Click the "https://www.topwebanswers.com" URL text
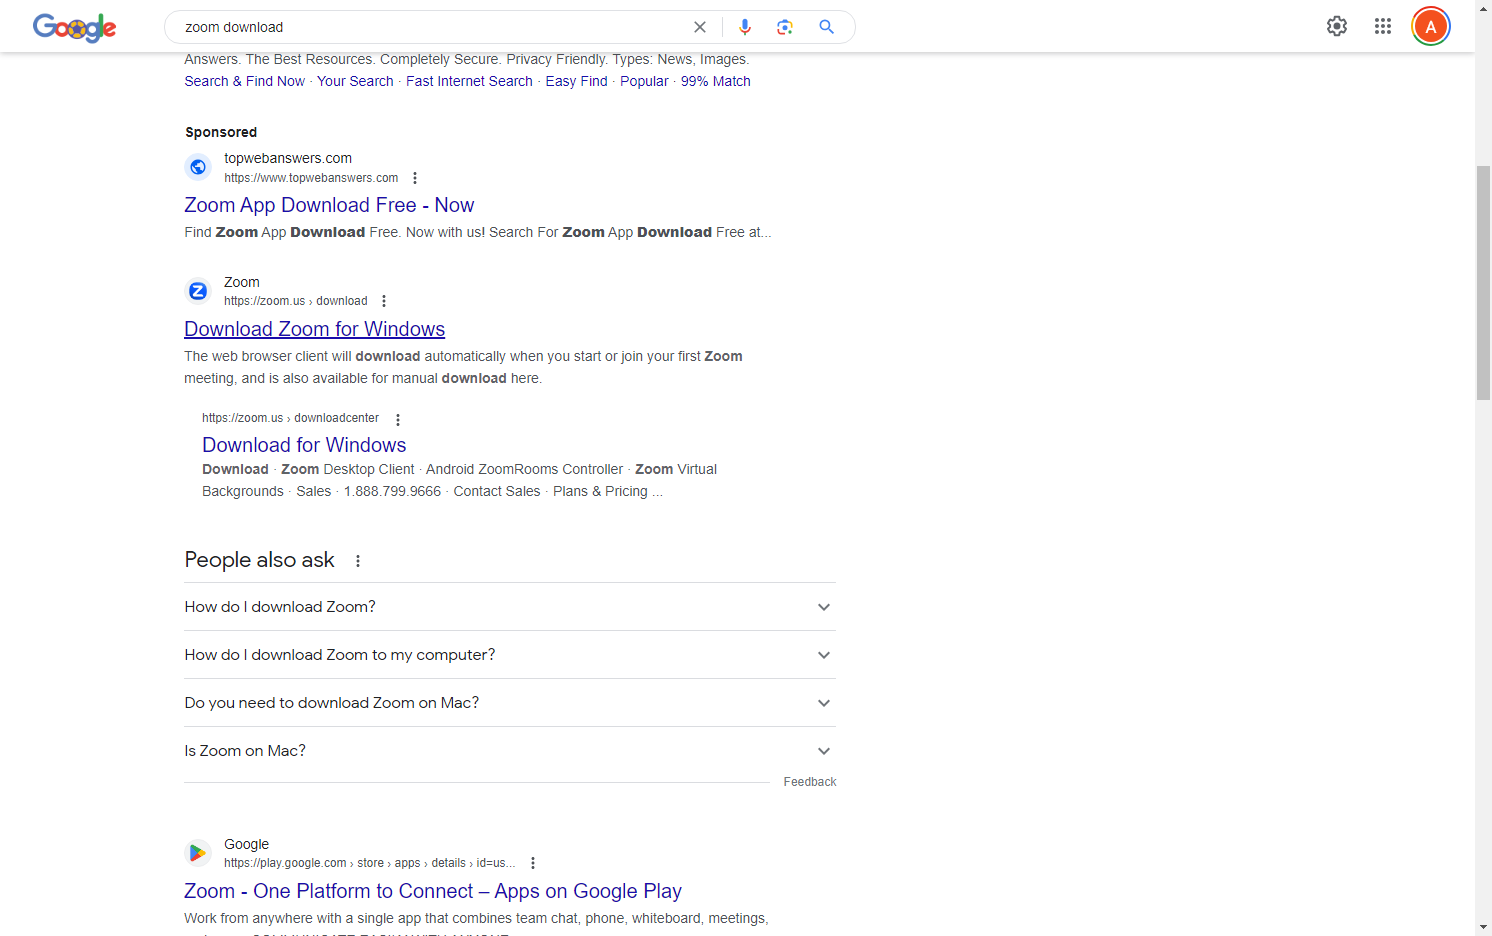The image size is (1492, 936). (x=311, y=178)
